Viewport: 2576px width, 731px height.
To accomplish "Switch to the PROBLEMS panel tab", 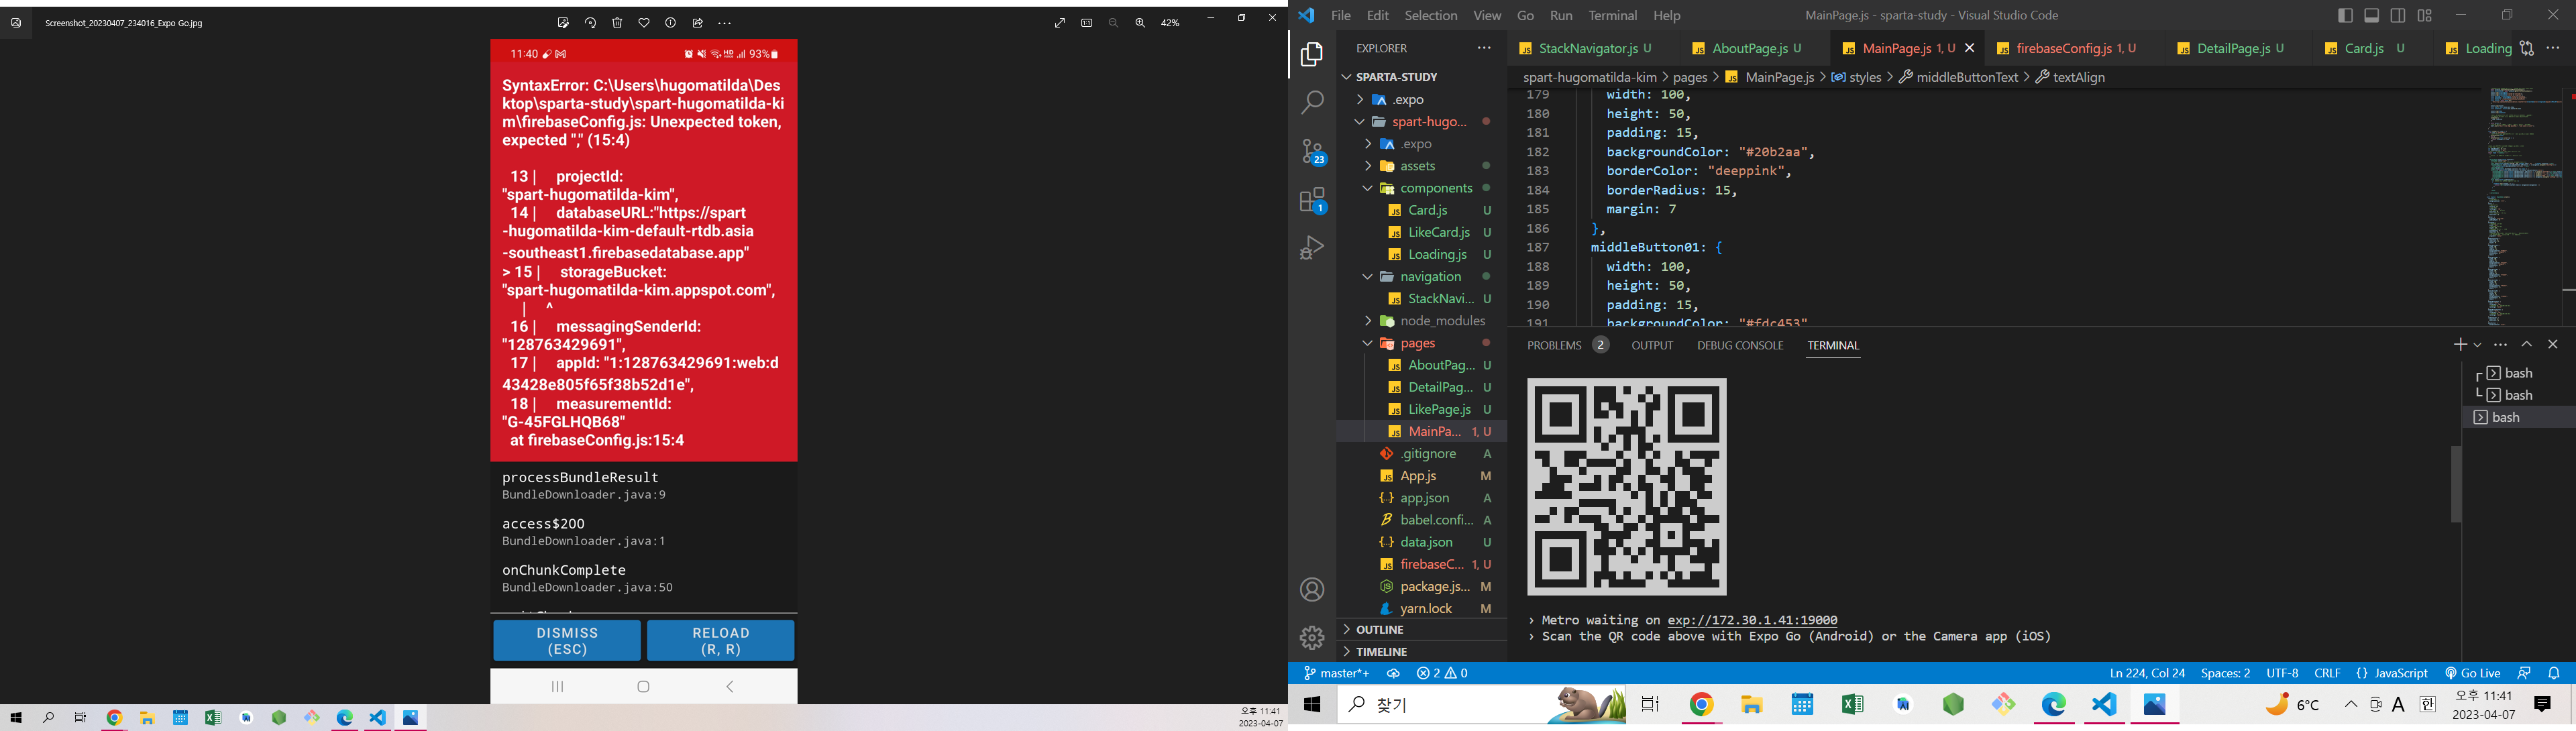I will 1567,345.
